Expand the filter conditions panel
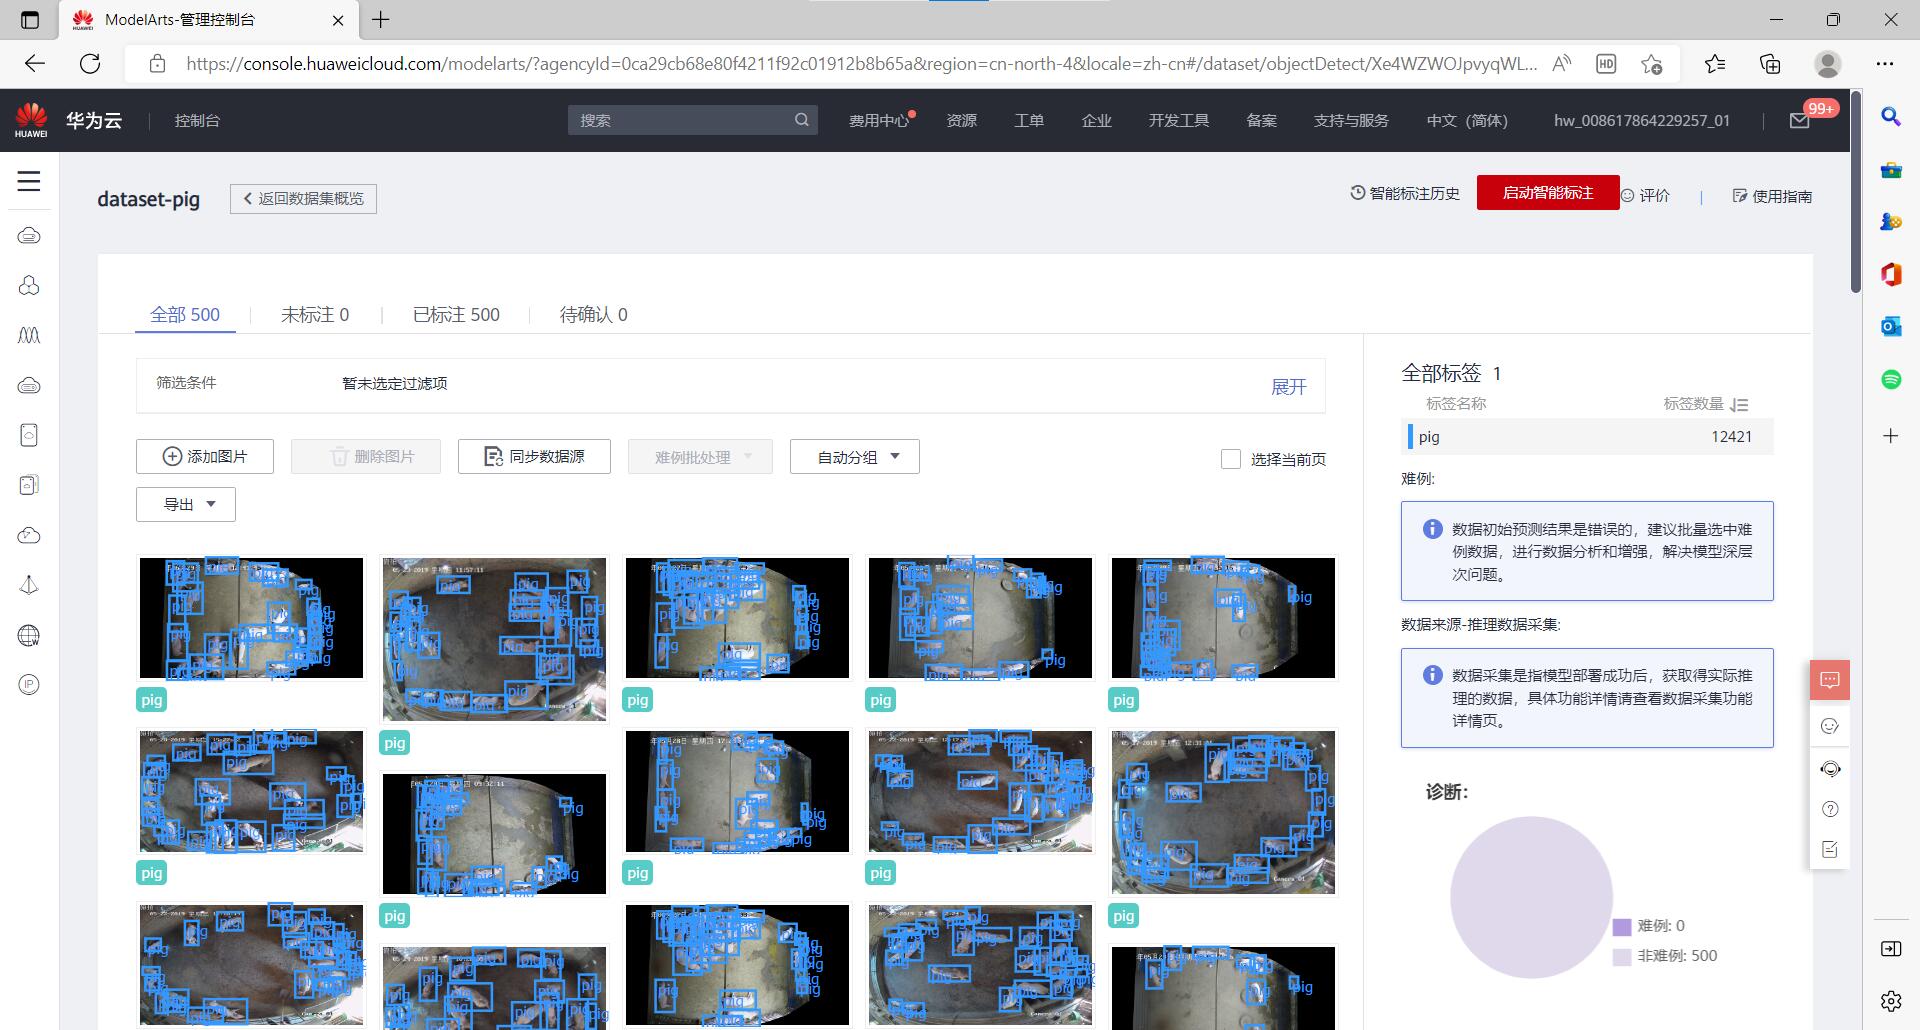The image size is (1920, 1030). click(x=1288, y=387)
